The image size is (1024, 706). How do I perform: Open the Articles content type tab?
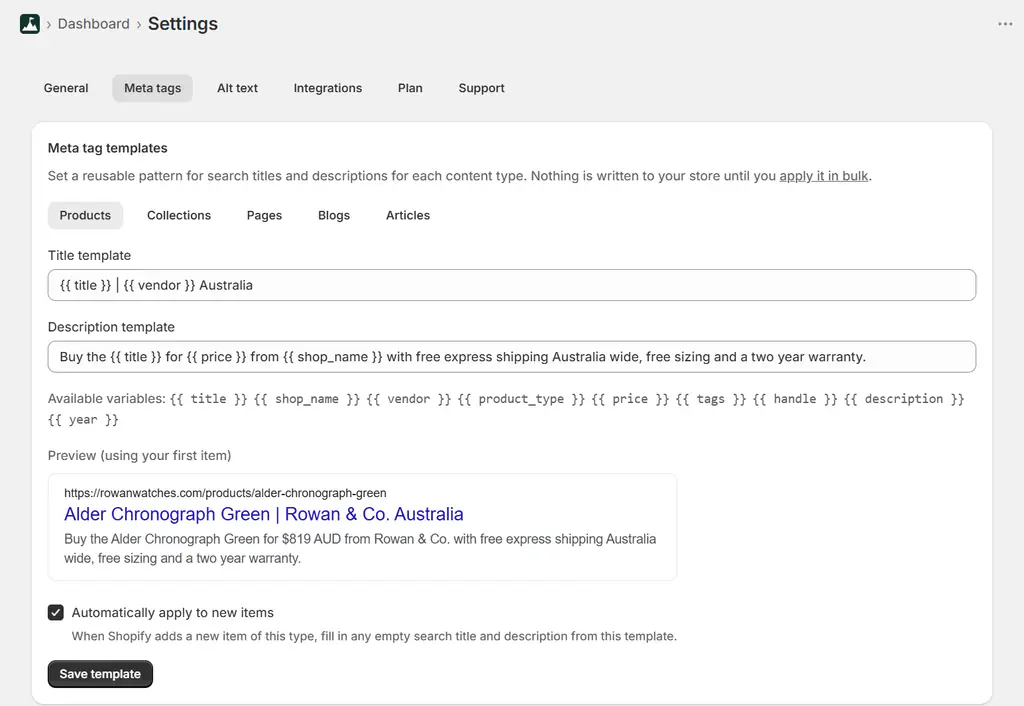coord(408,216)
